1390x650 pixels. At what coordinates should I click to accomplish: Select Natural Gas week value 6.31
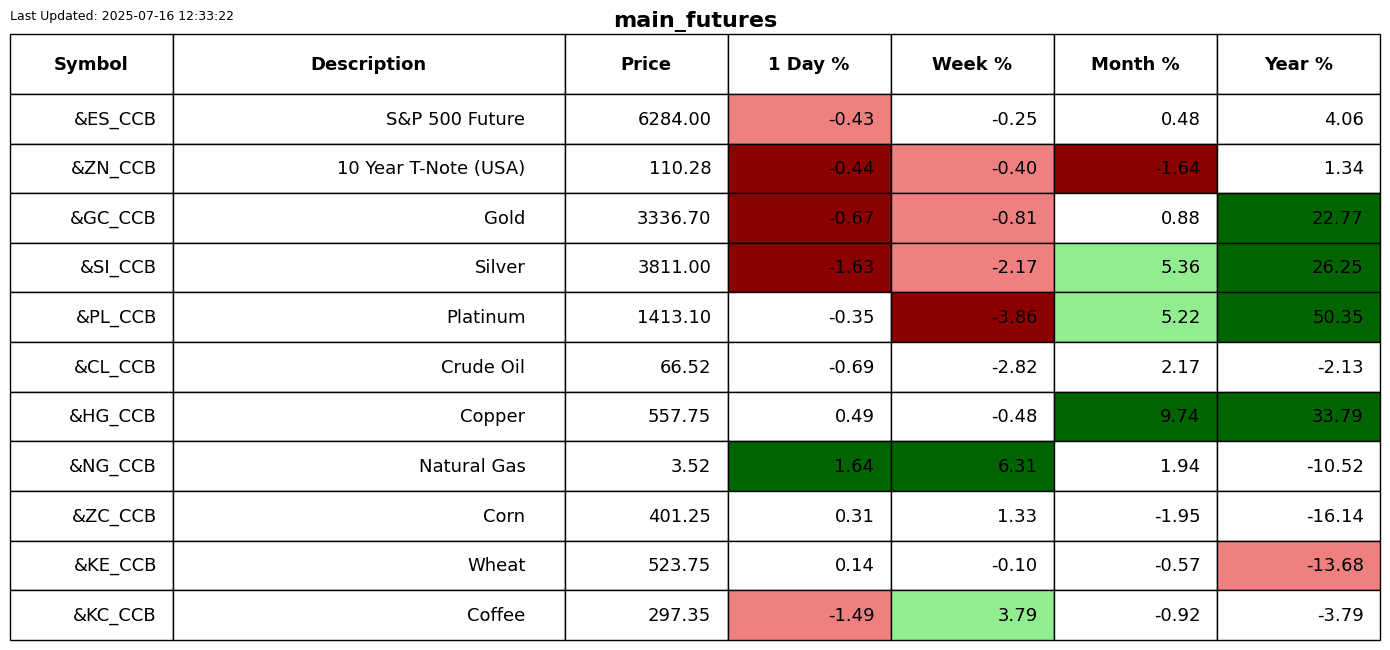972,467
